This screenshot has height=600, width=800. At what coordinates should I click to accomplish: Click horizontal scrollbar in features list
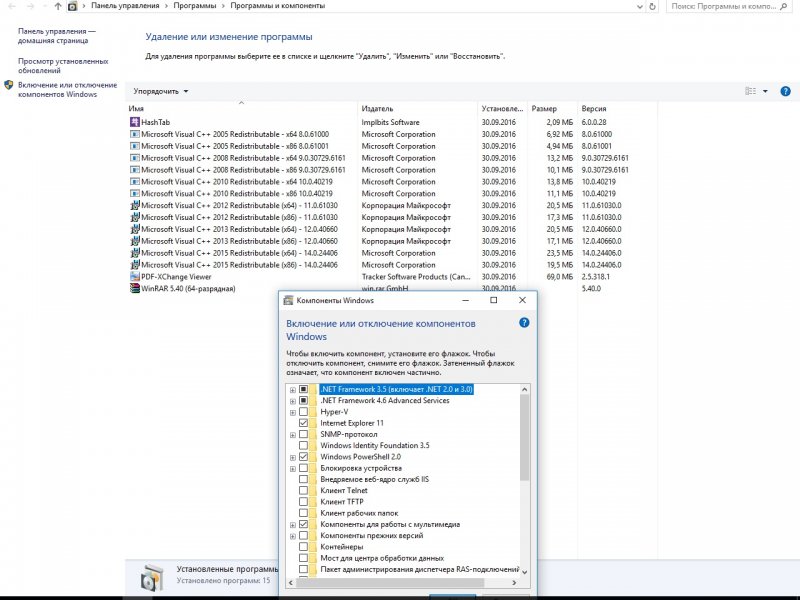point(390,582)
